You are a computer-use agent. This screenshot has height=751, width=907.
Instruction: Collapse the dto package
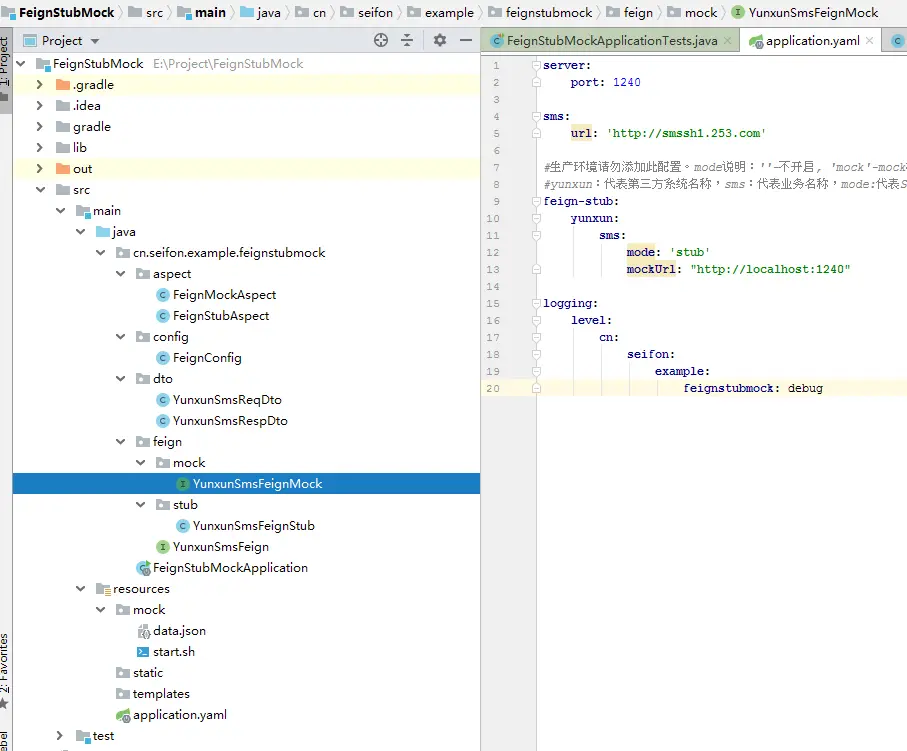120,379
